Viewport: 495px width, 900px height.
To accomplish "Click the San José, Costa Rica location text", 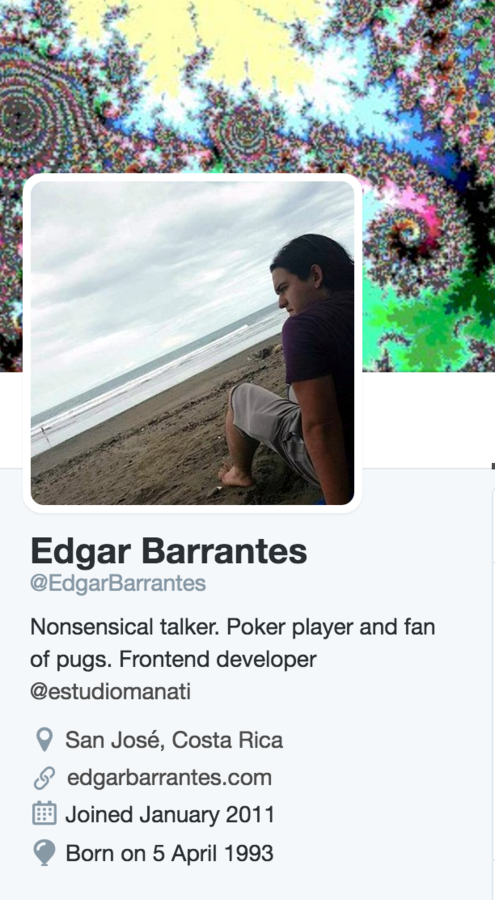I will pyautogui.click(x=174, y=740).
